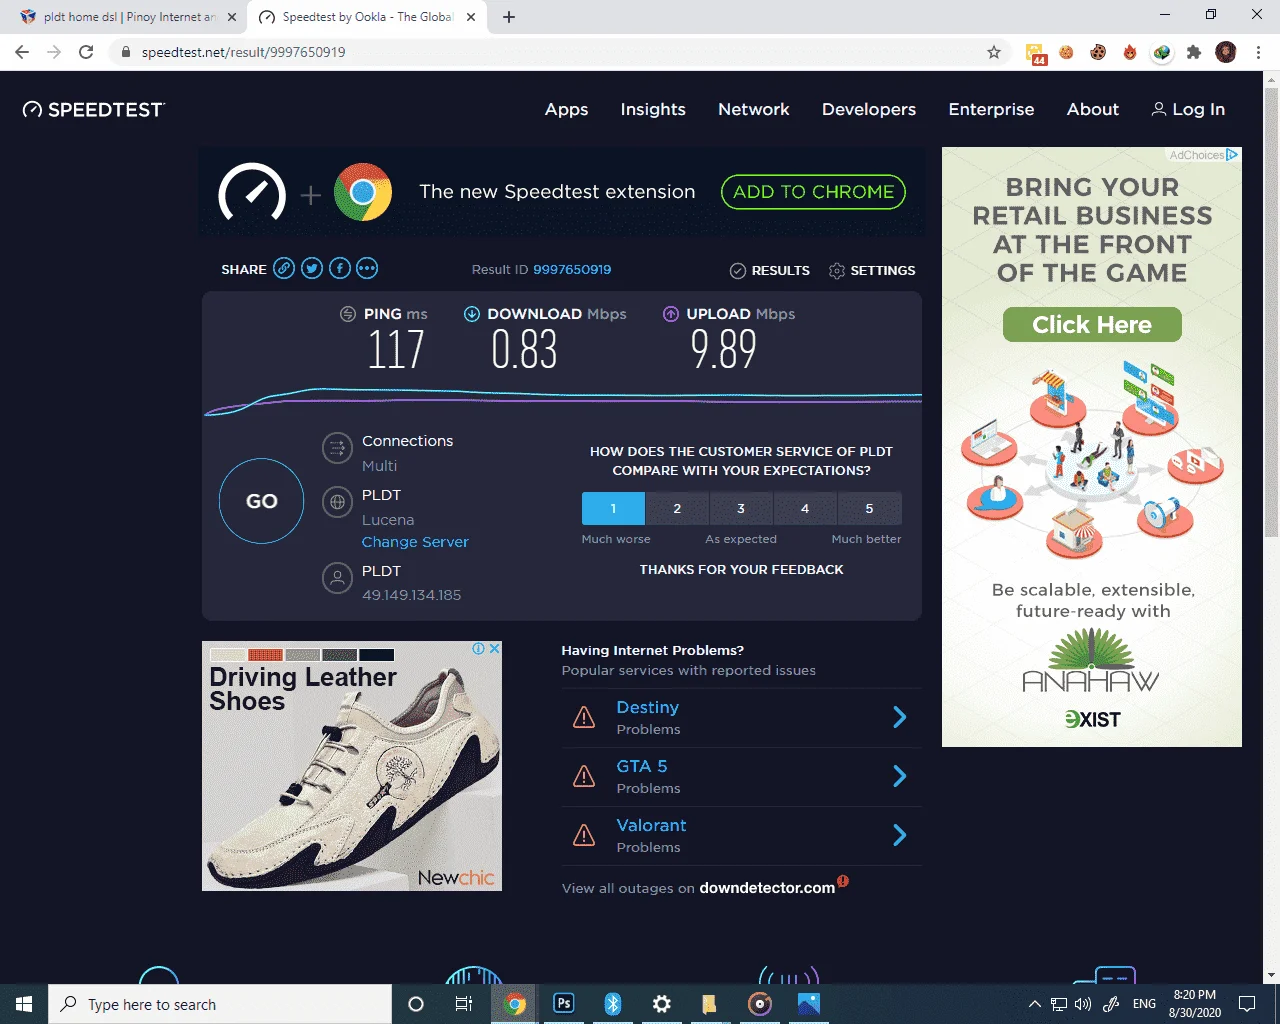
Task: Rate PLDT customer service 5
Action: [x=869, y=508]
